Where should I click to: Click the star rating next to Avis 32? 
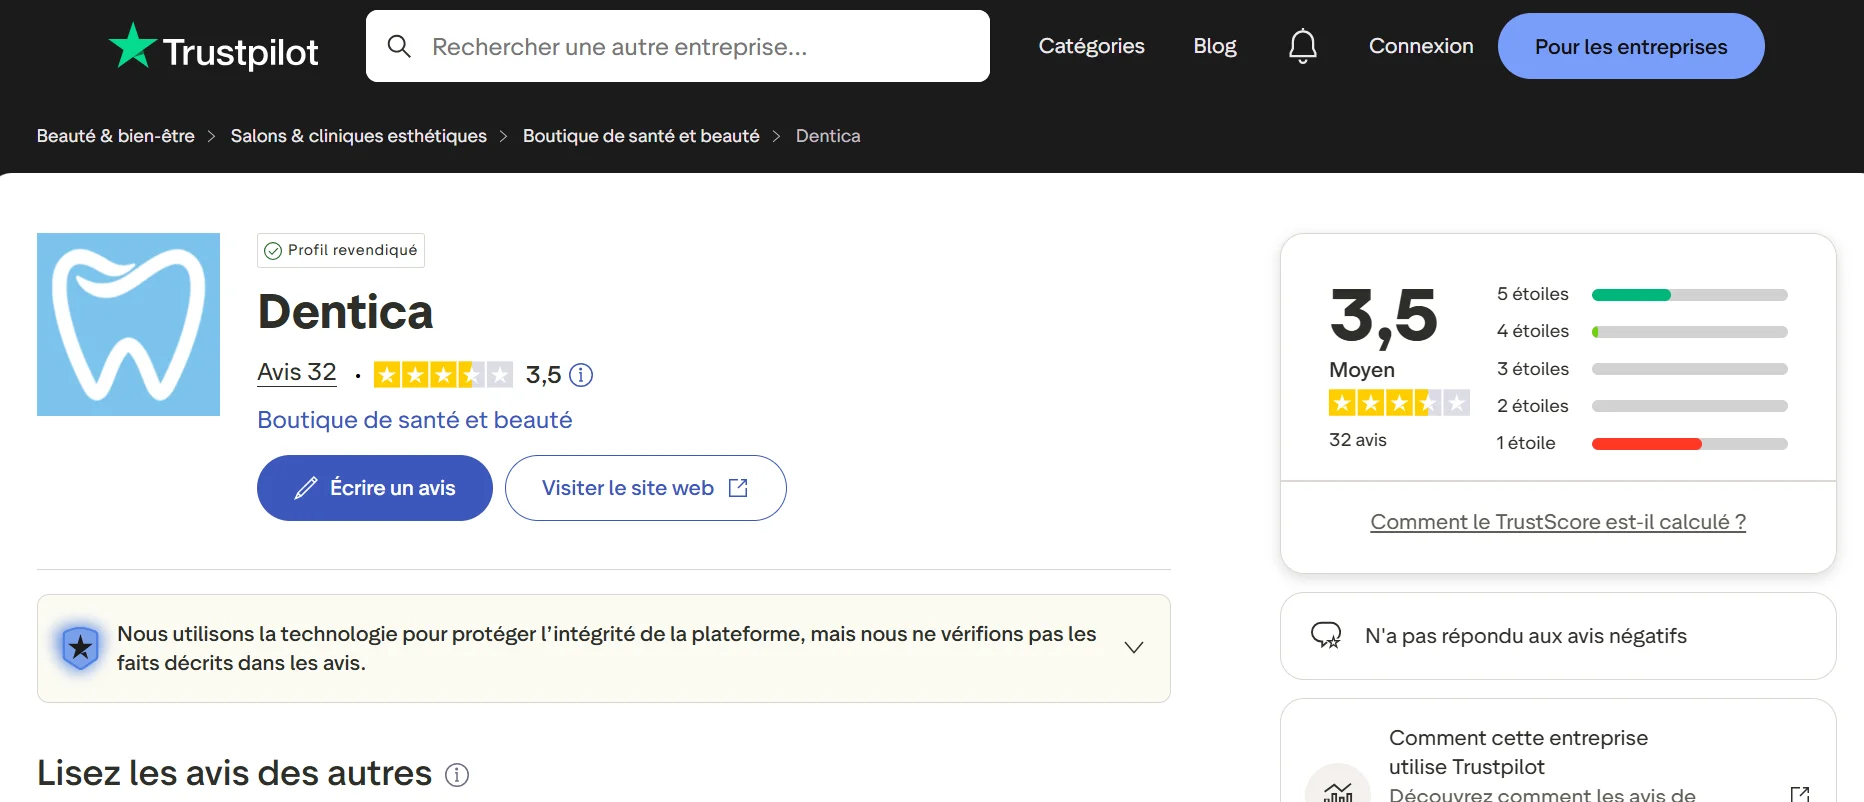(x=443, y=375)
